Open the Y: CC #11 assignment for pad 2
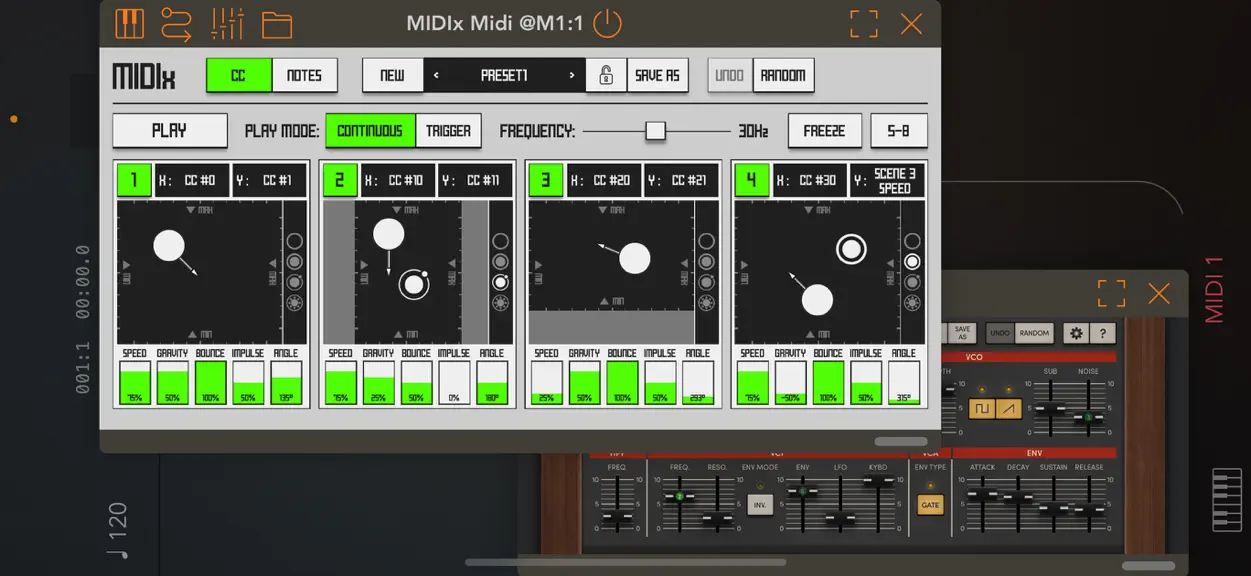This screenshot has width=1251, height=576. [x=476, y=180]
